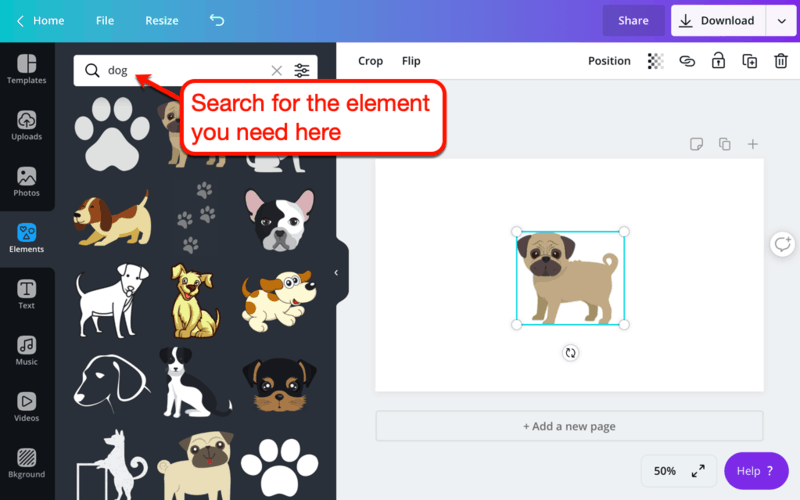Go back to Home
Screen dimensions: 800x500
pos(41,20)
